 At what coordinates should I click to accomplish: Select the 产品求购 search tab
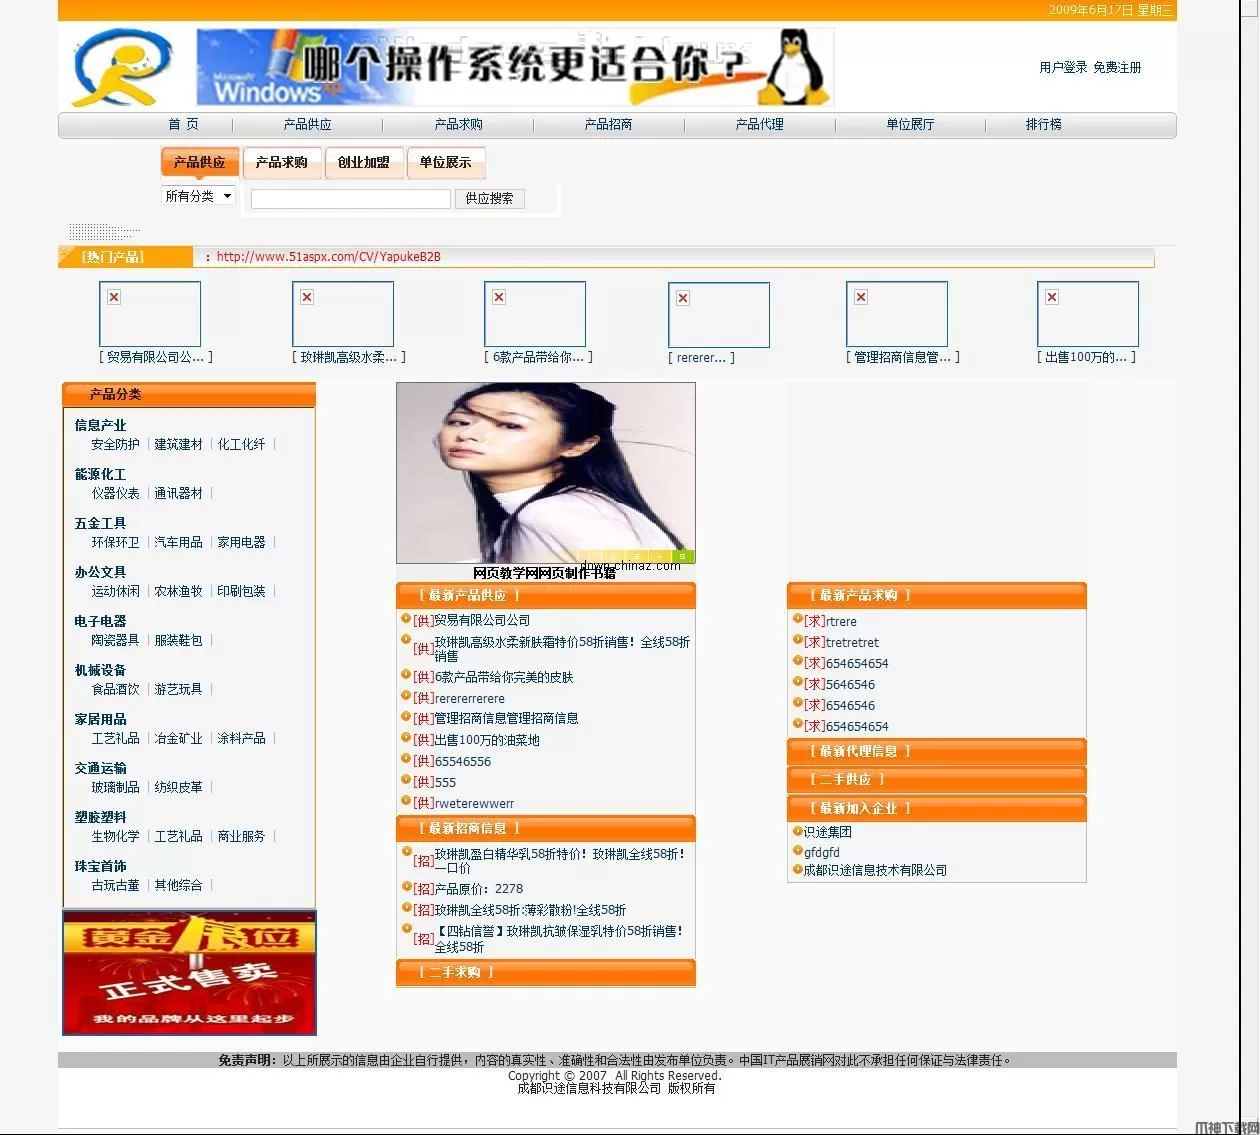coord(281,162)
